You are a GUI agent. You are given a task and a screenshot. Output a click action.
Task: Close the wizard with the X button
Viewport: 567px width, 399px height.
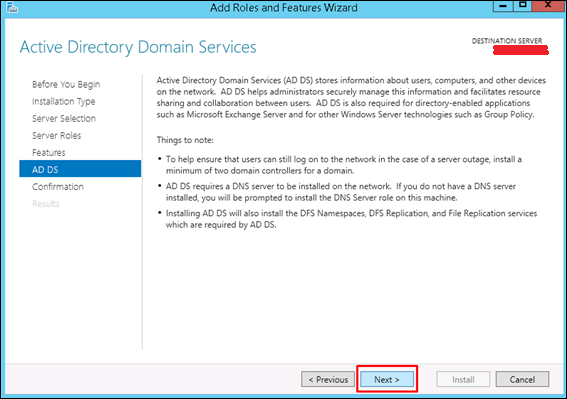547,5
